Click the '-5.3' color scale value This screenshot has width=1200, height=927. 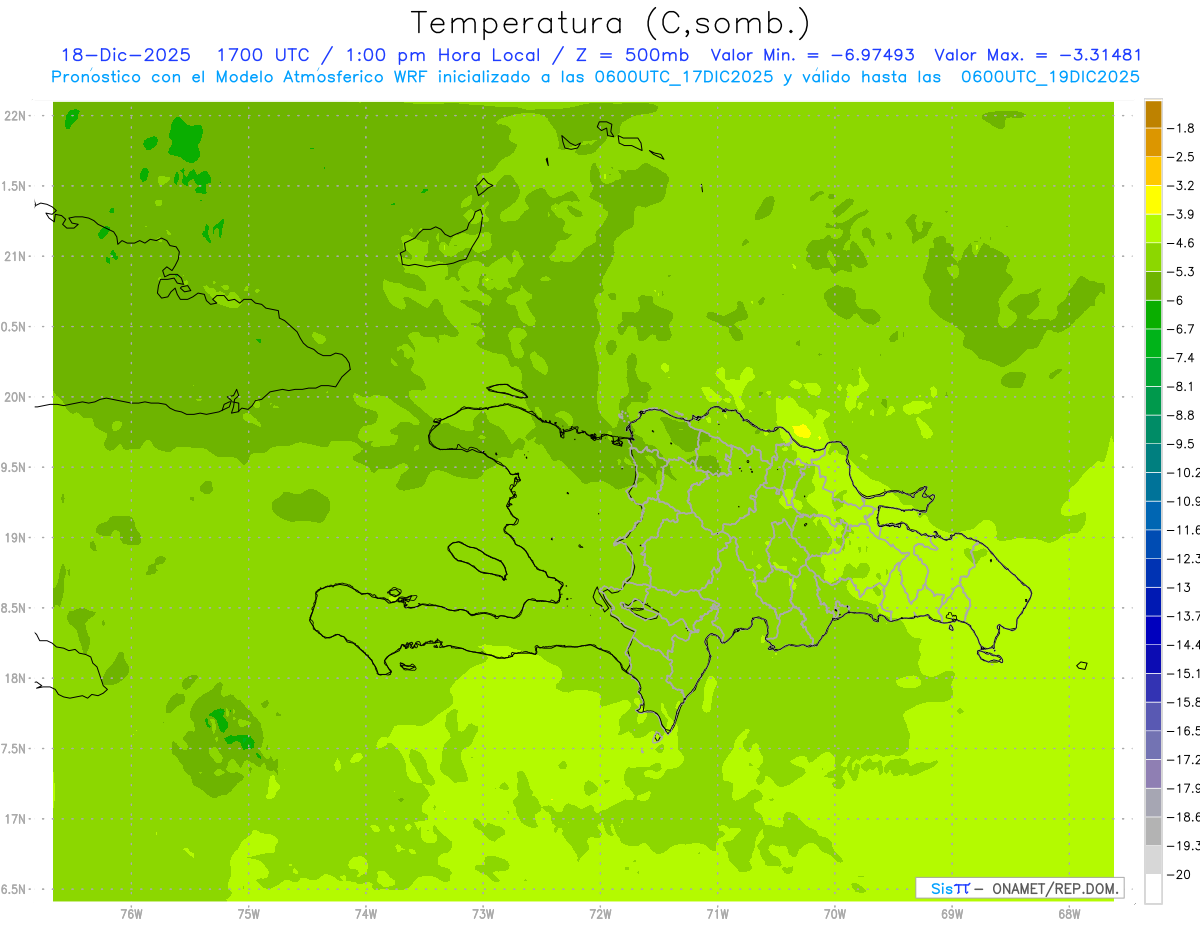[x=1182, y=271]
